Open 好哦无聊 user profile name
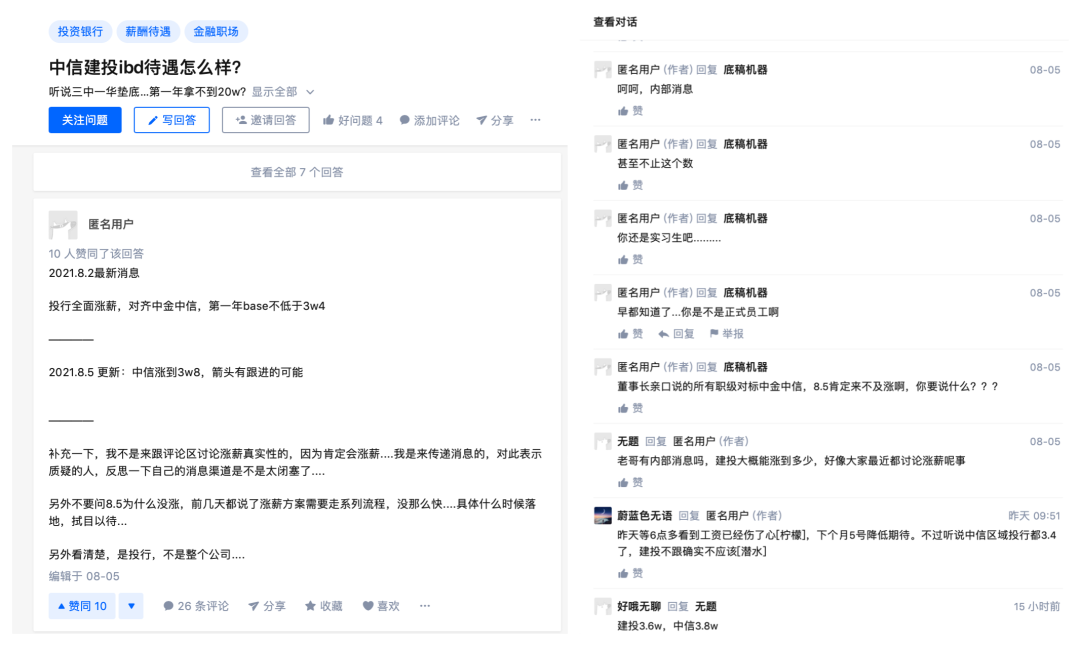 pyautogui.click(x=639, y=607)
